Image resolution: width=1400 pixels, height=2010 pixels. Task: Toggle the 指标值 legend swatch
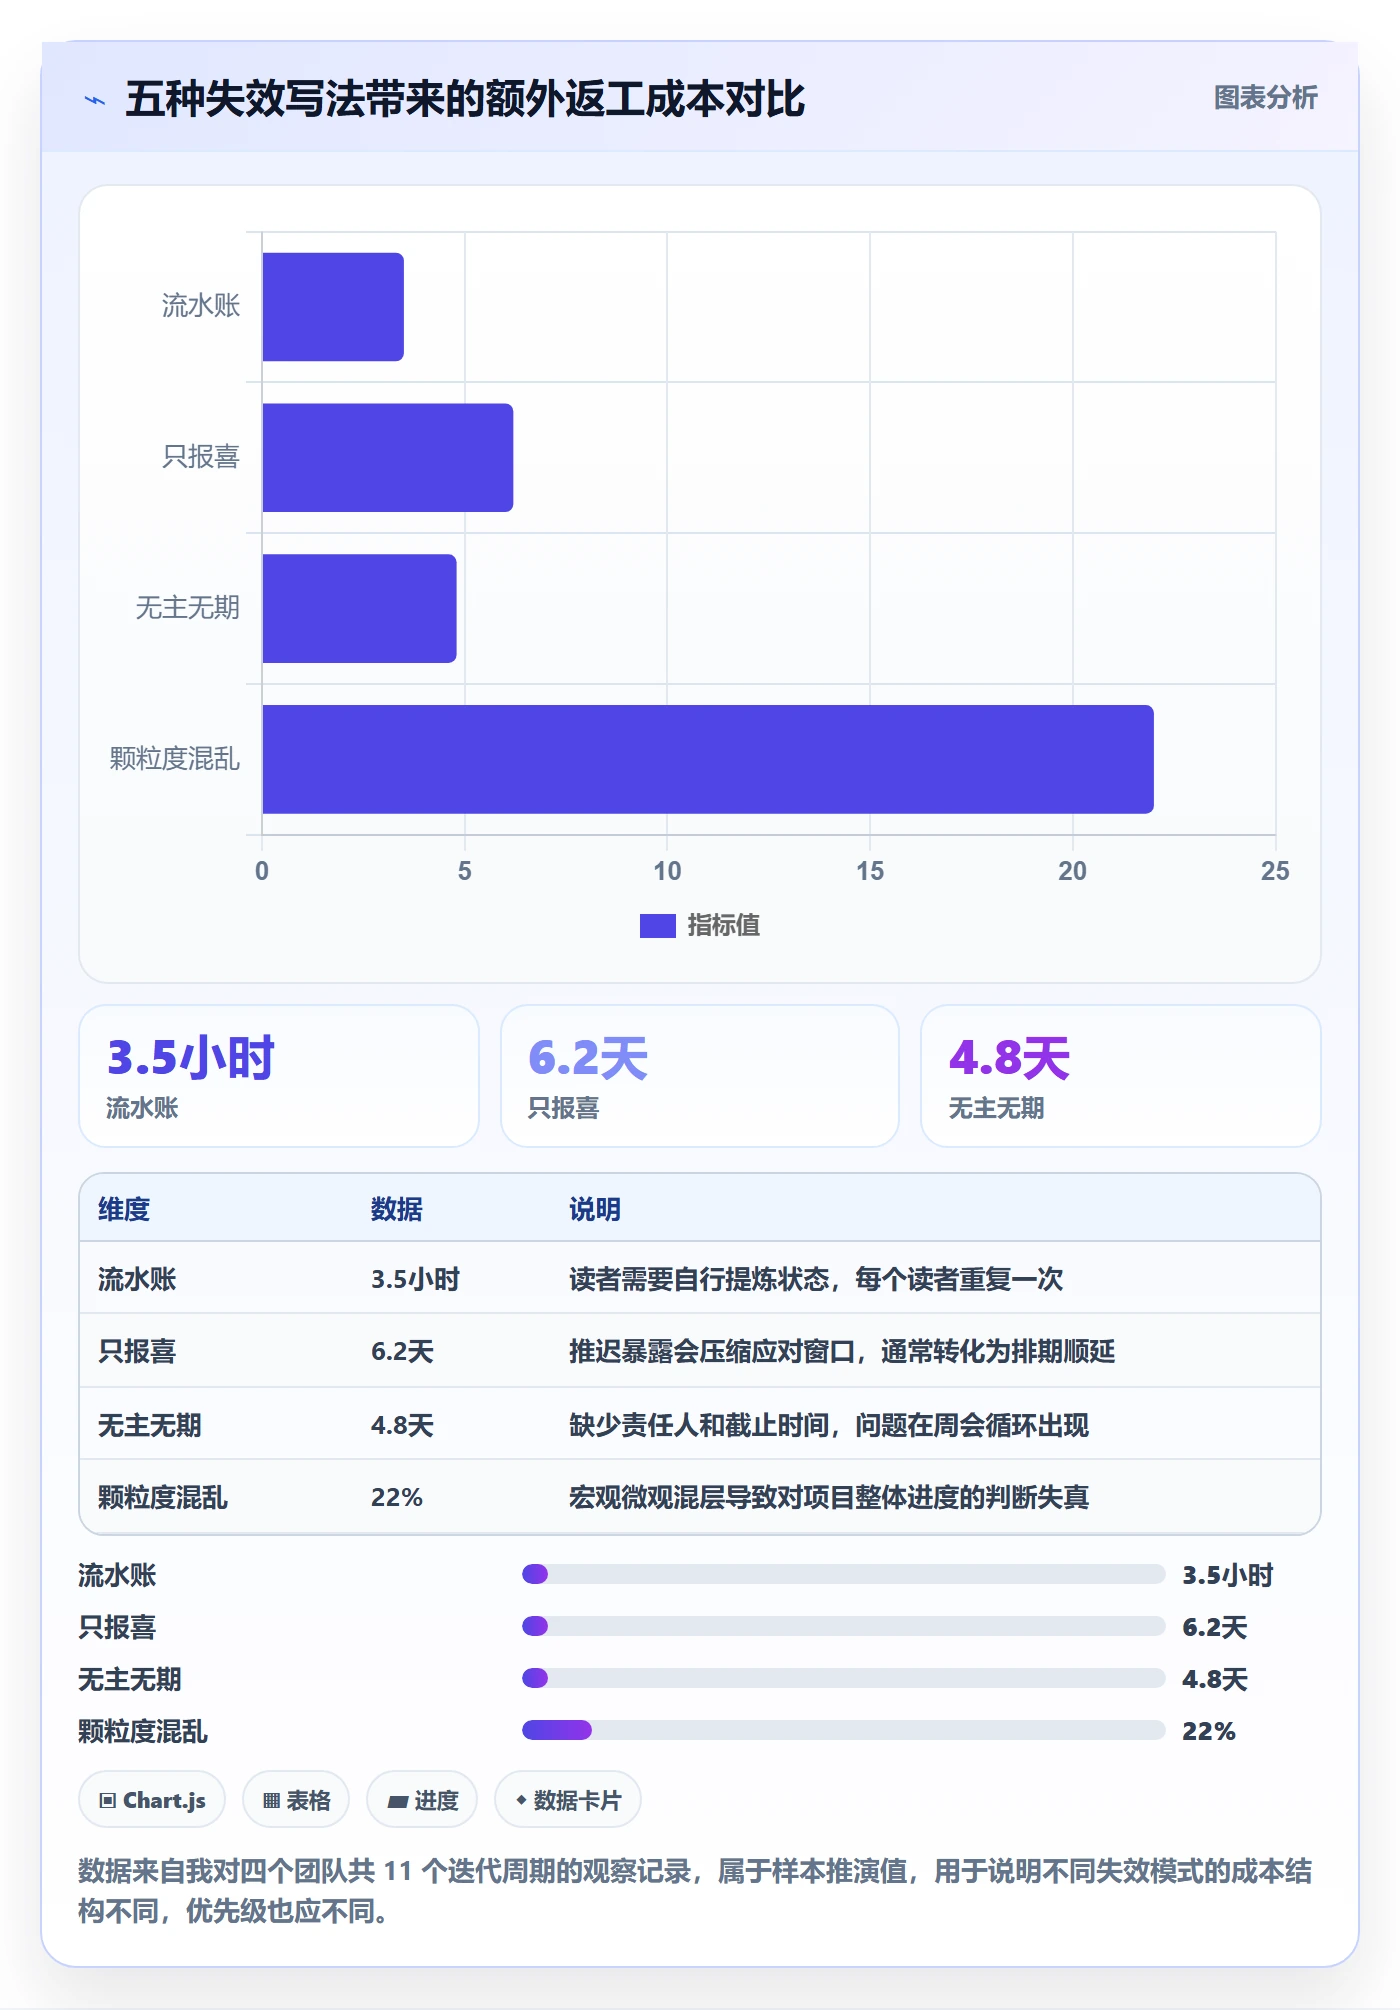coord(657,926)
